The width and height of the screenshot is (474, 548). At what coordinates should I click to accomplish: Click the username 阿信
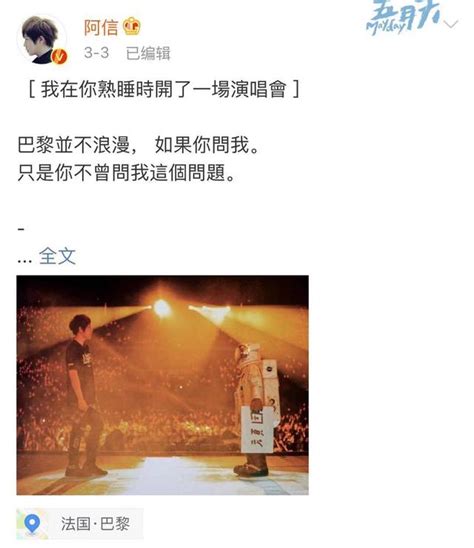tap(101, 27)
